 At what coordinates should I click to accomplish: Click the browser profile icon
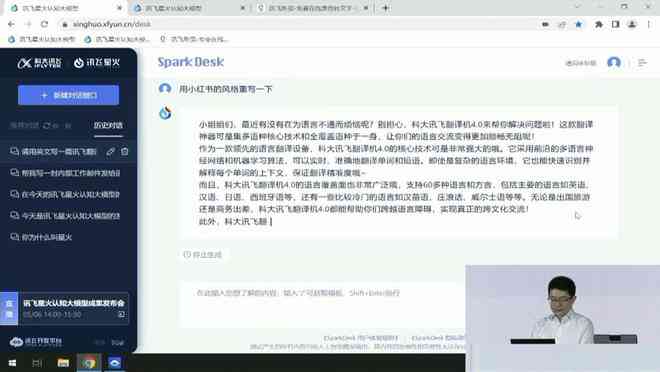(x=632, y=24)
